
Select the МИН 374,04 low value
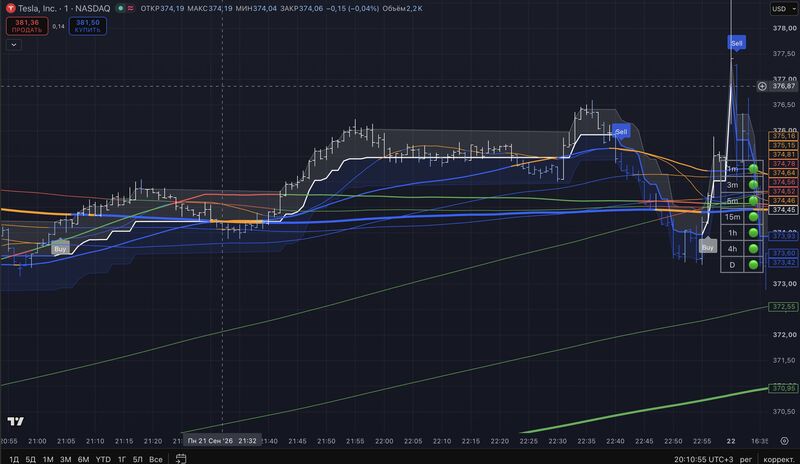(x=256, y=8)
